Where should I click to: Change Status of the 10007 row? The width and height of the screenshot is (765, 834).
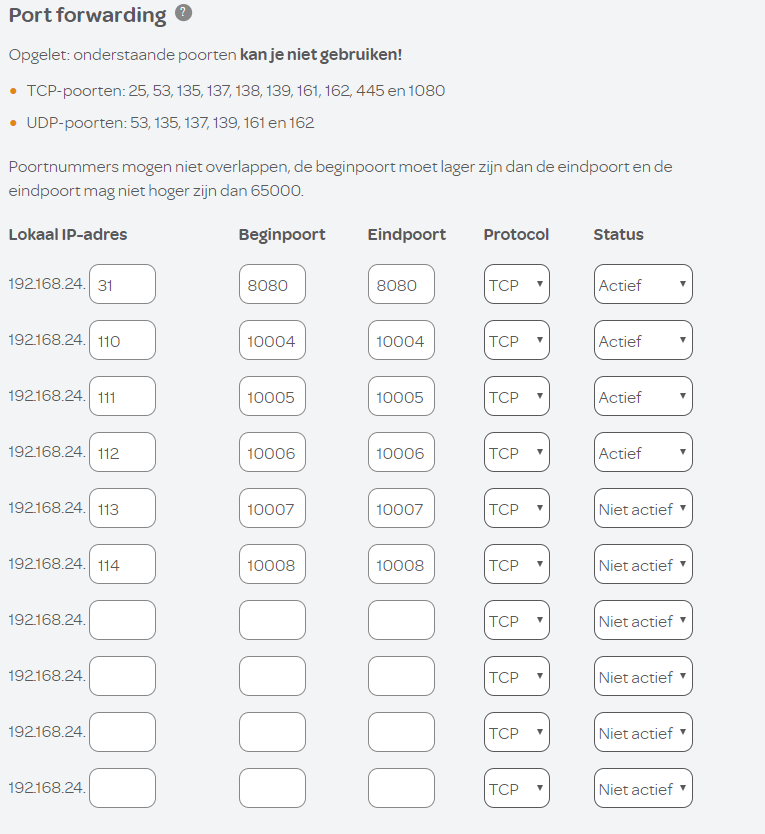pyautogui.click(x=643, y=509)
